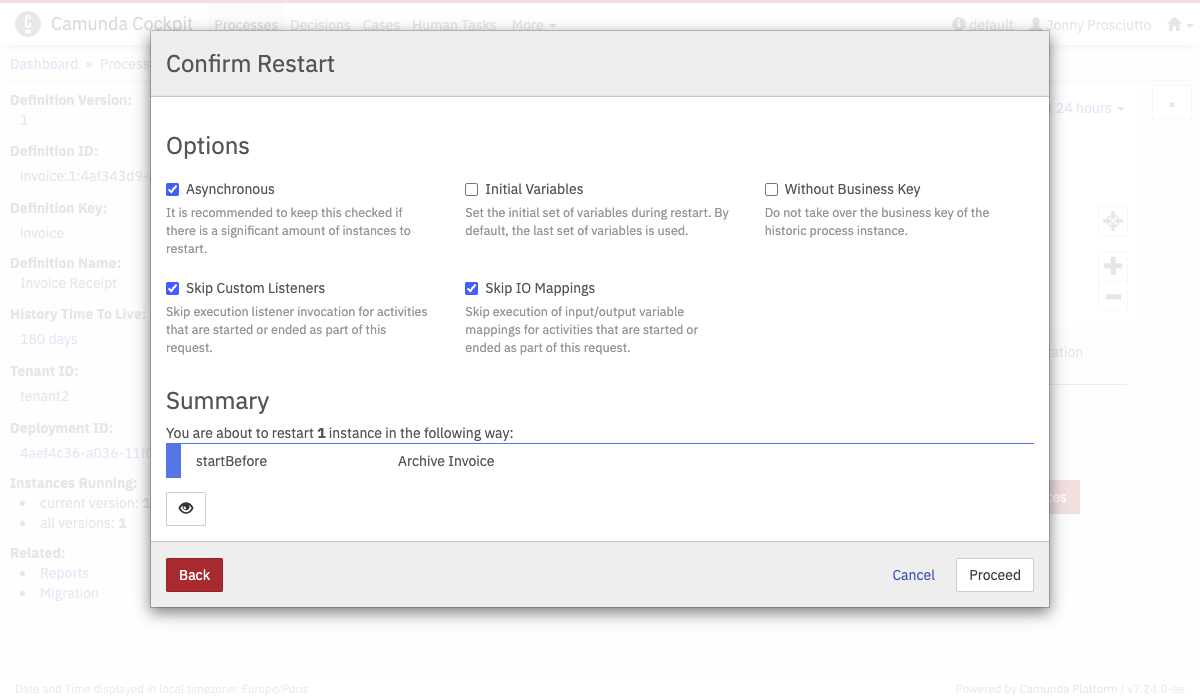The image size is (1200, 700).
Task: Click the diagram reset-zoom crosshair icon
Action: (x=1112, y=221)
